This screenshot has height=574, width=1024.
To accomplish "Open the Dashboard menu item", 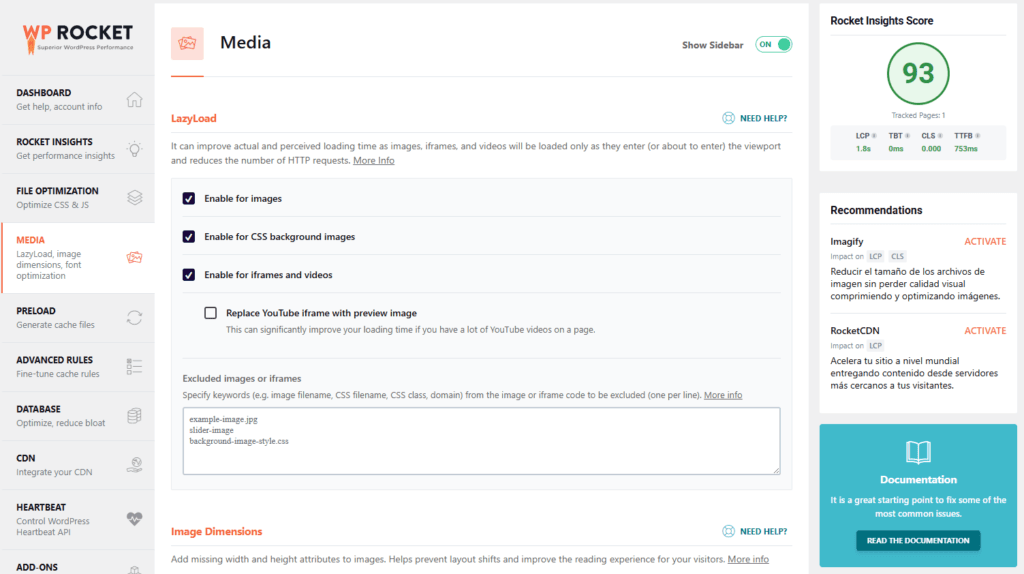I will 78,99.
